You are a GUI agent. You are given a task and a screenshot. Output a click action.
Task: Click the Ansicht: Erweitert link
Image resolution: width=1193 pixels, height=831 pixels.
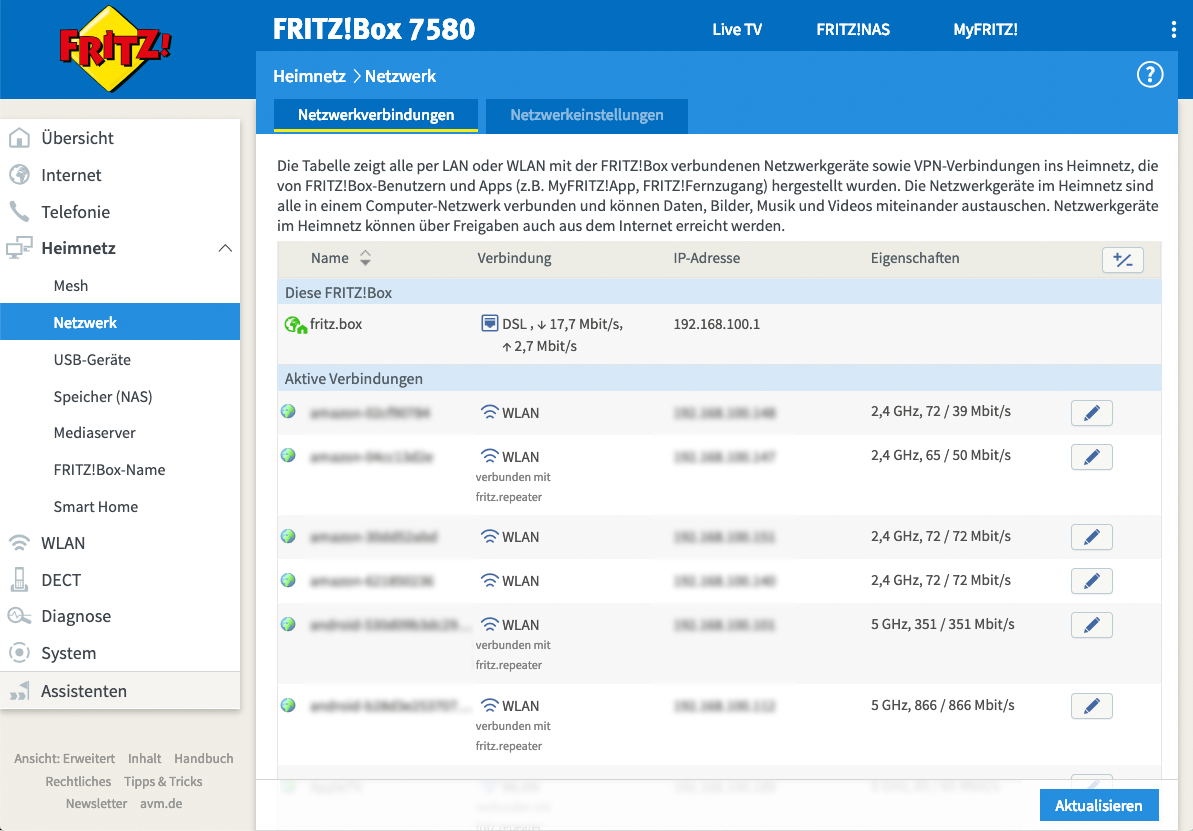[x=65, y=759]
